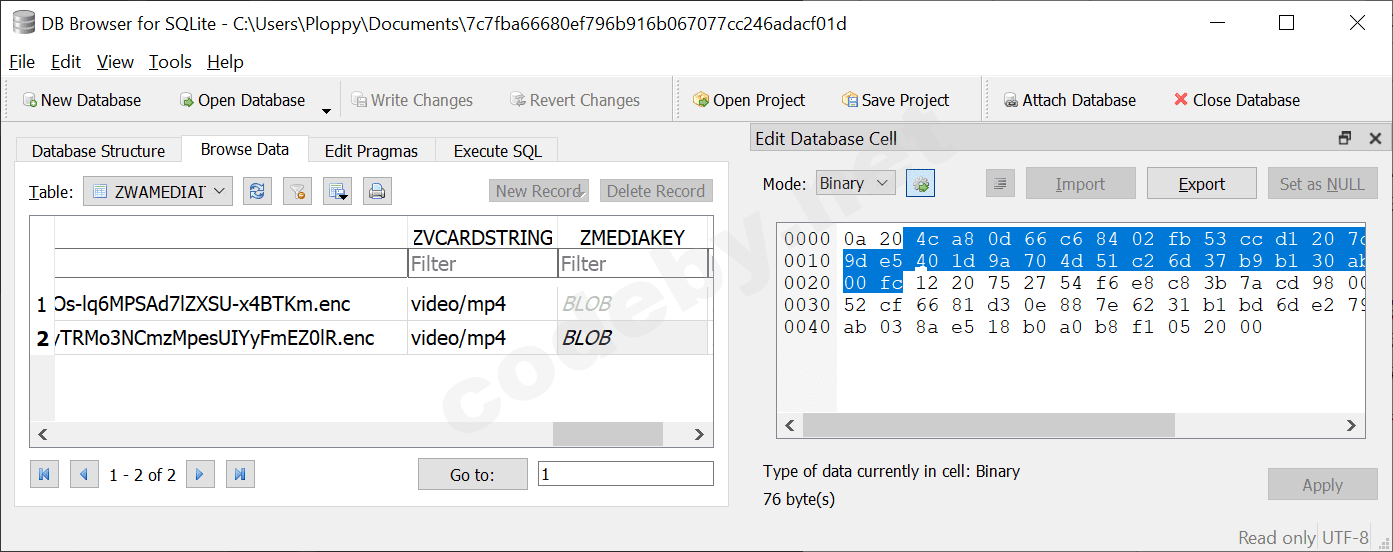Select the TRMo3NCmzMpesUIYyFmEZ0lR.enc cell
1393x552 pixels.
[231, 338]
